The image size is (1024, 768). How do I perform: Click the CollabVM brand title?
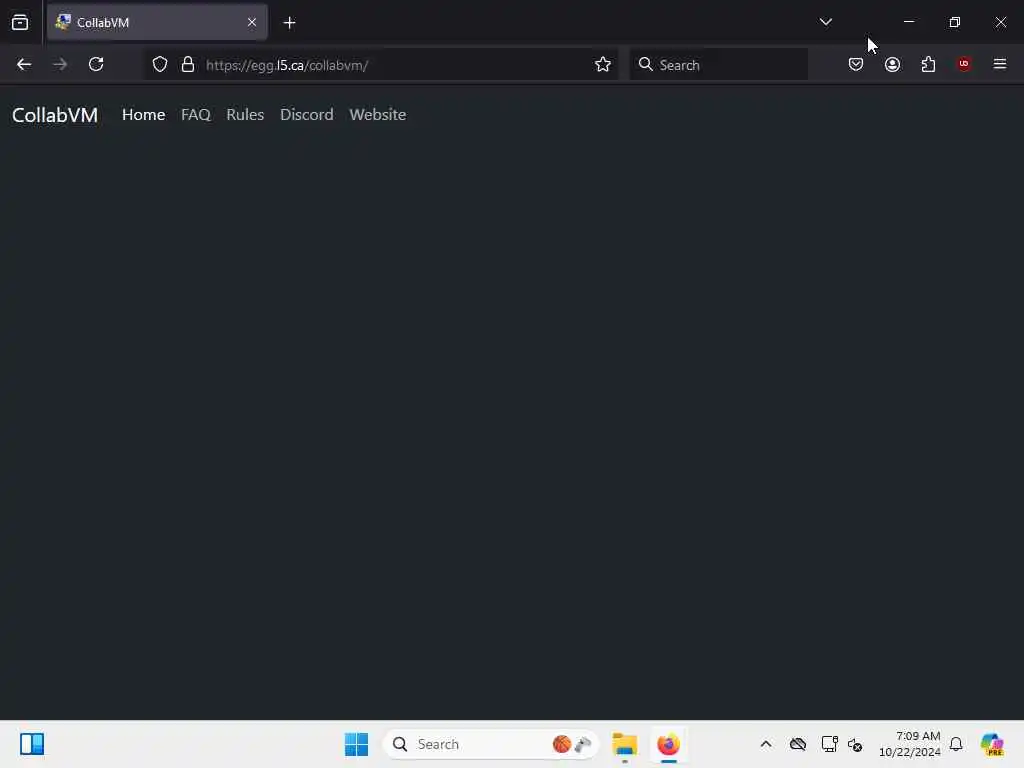55,115
